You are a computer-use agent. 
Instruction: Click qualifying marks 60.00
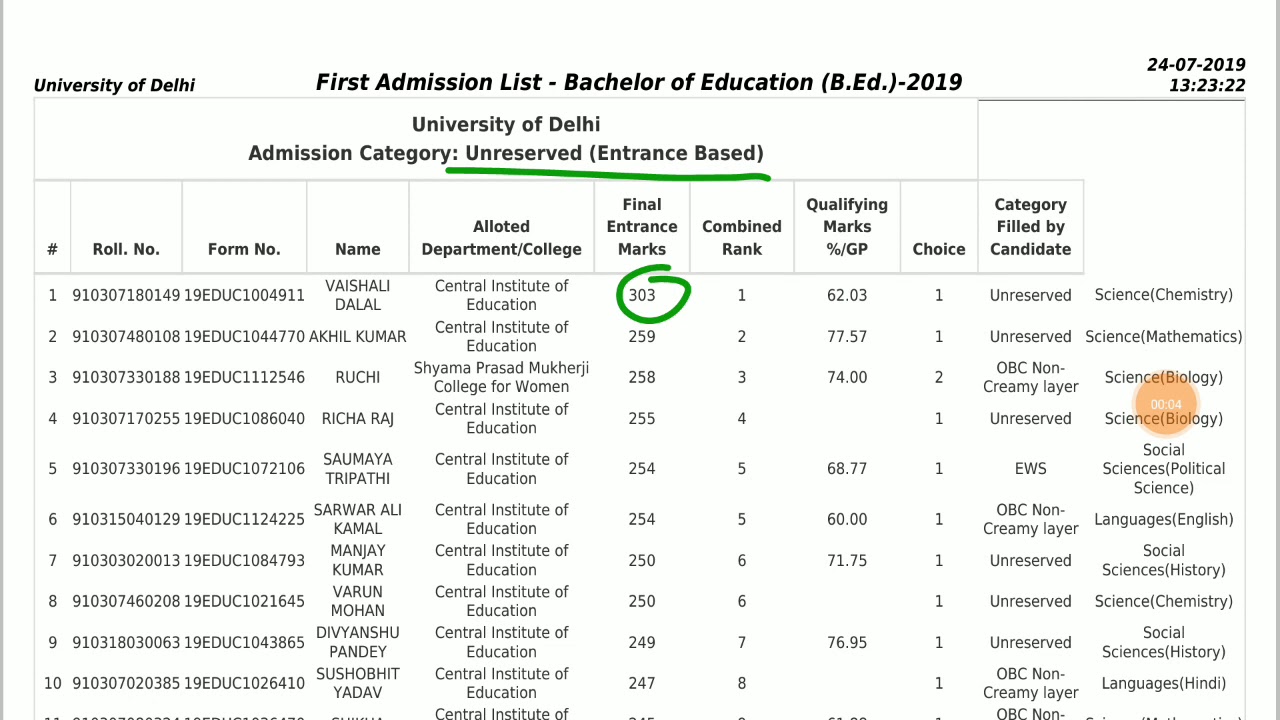pyautogui.click(x=847, y=520)
